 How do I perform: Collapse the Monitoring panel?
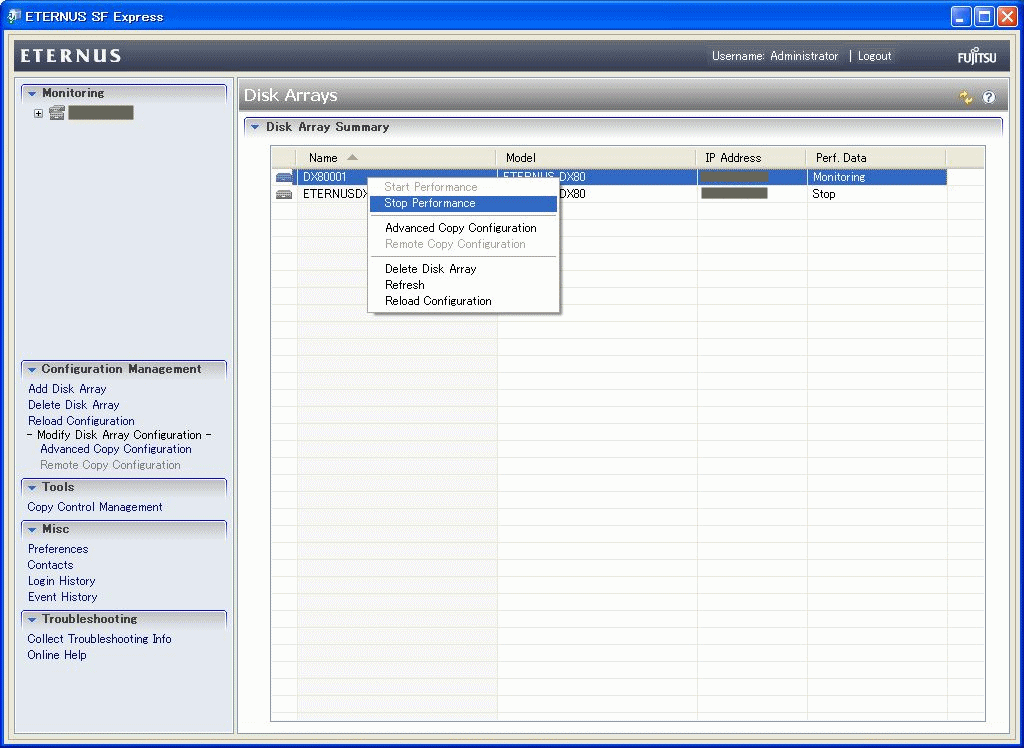coord(31,93)
